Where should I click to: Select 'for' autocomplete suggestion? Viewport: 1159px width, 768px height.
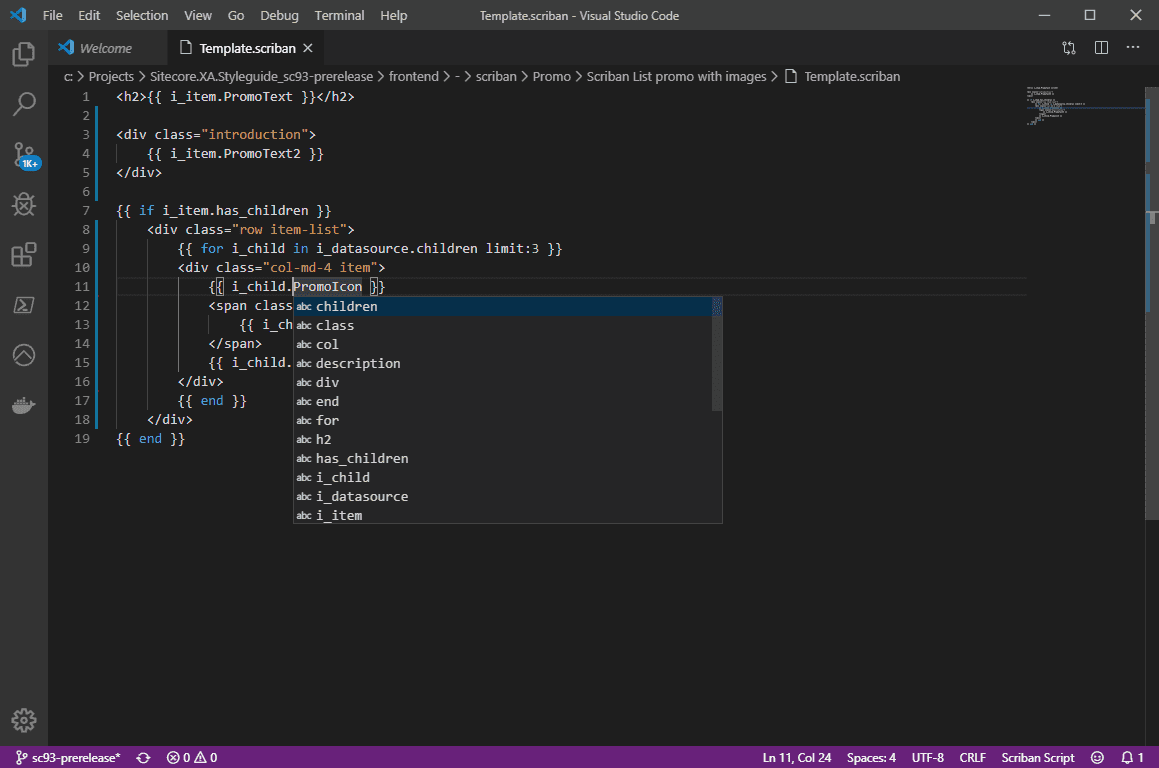(x=503, y=421)
